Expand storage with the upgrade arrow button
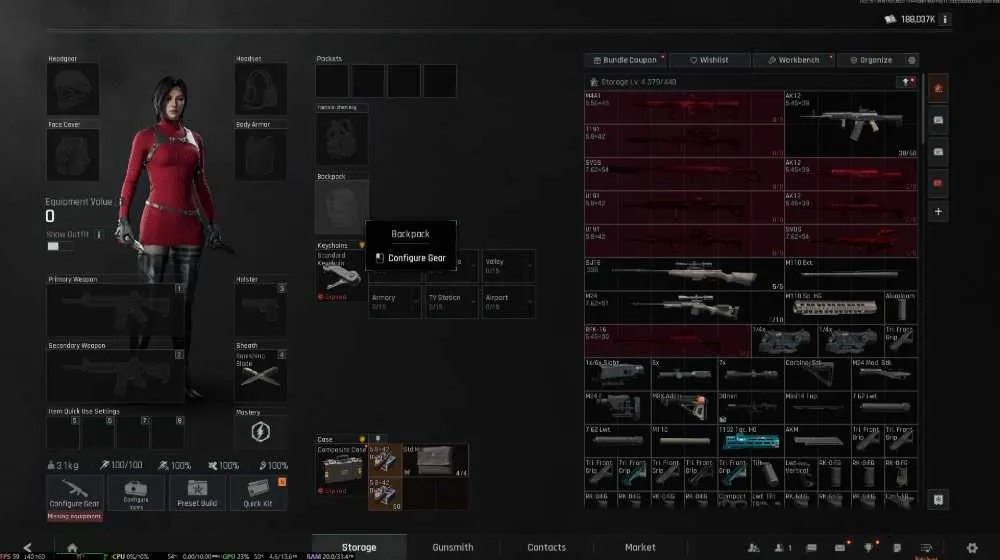This screenshot has height=560, width=1000. (x=907, y=82)
